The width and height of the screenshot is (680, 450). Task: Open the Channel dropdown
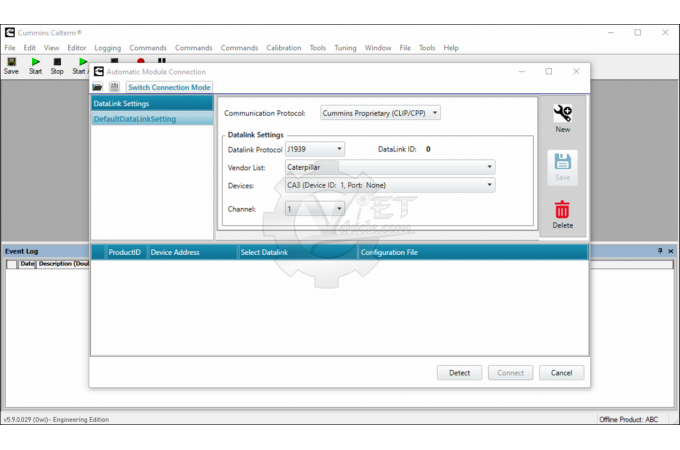pos(315,209)
